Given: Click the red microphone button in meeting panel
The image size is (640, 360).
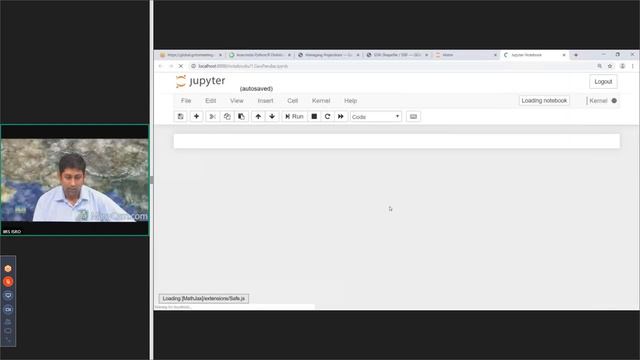Looking at the screenshot, I should click(8, 282).
